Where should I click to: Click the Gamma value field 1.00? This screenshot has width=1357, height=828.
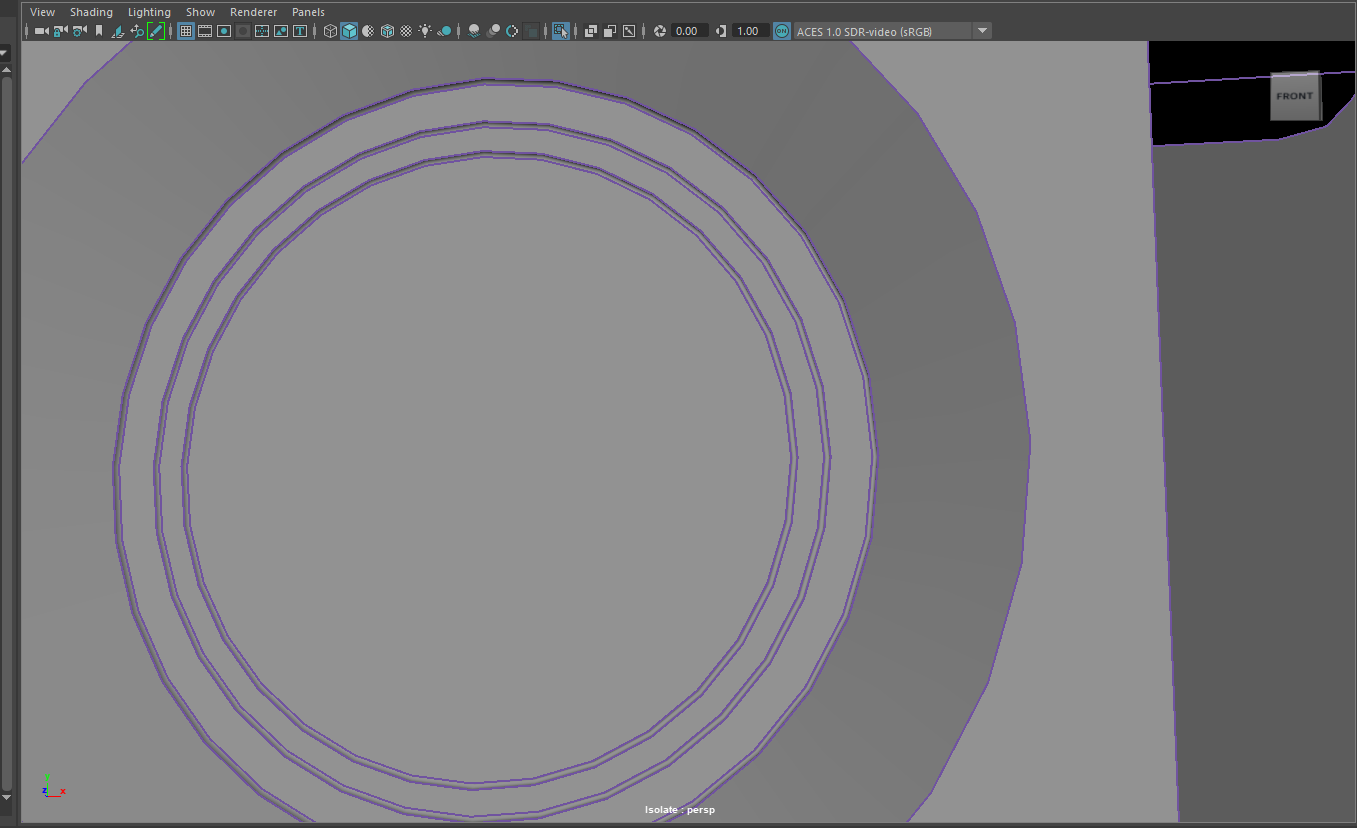[x=751, y=31]
